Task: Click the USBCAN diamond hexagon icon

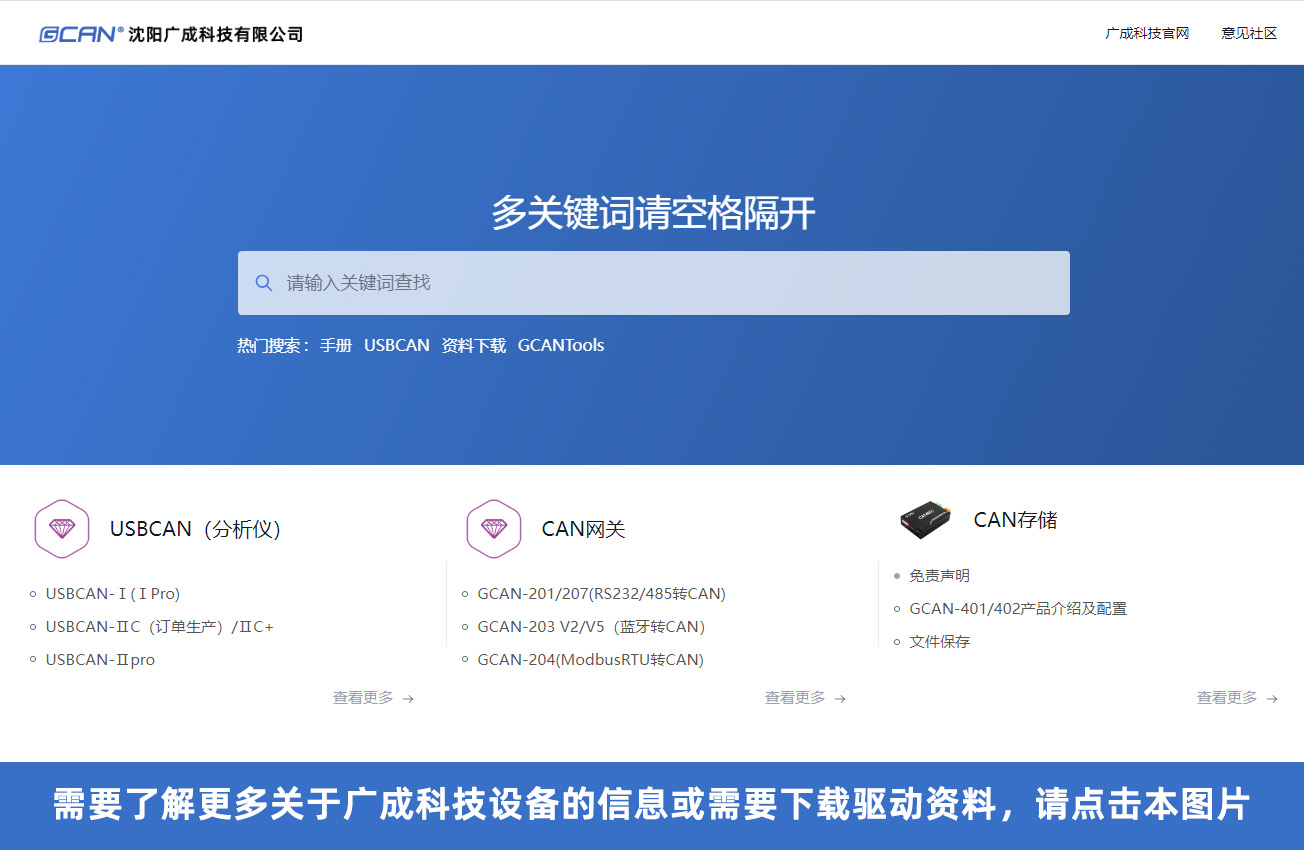Action: [x=62, y=529]
